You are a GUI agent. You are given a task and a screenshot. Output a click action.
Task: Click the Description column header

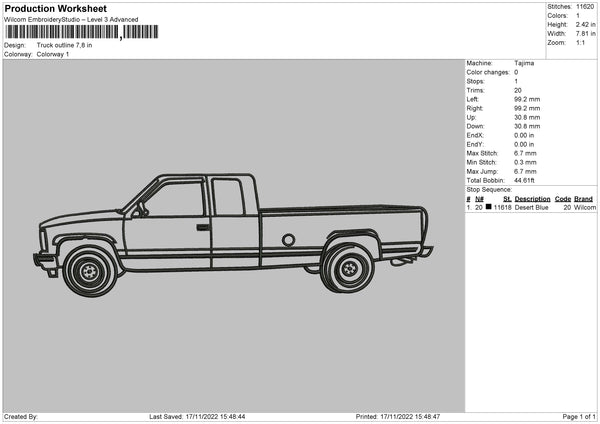[x=533, y=199]
